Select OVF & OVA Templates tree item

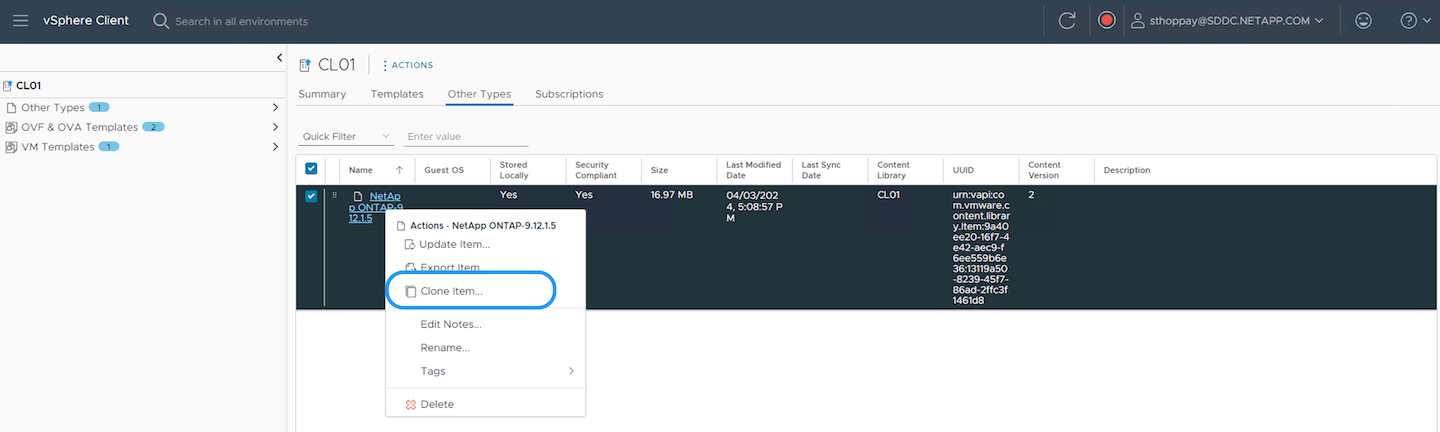pos(80,127)
